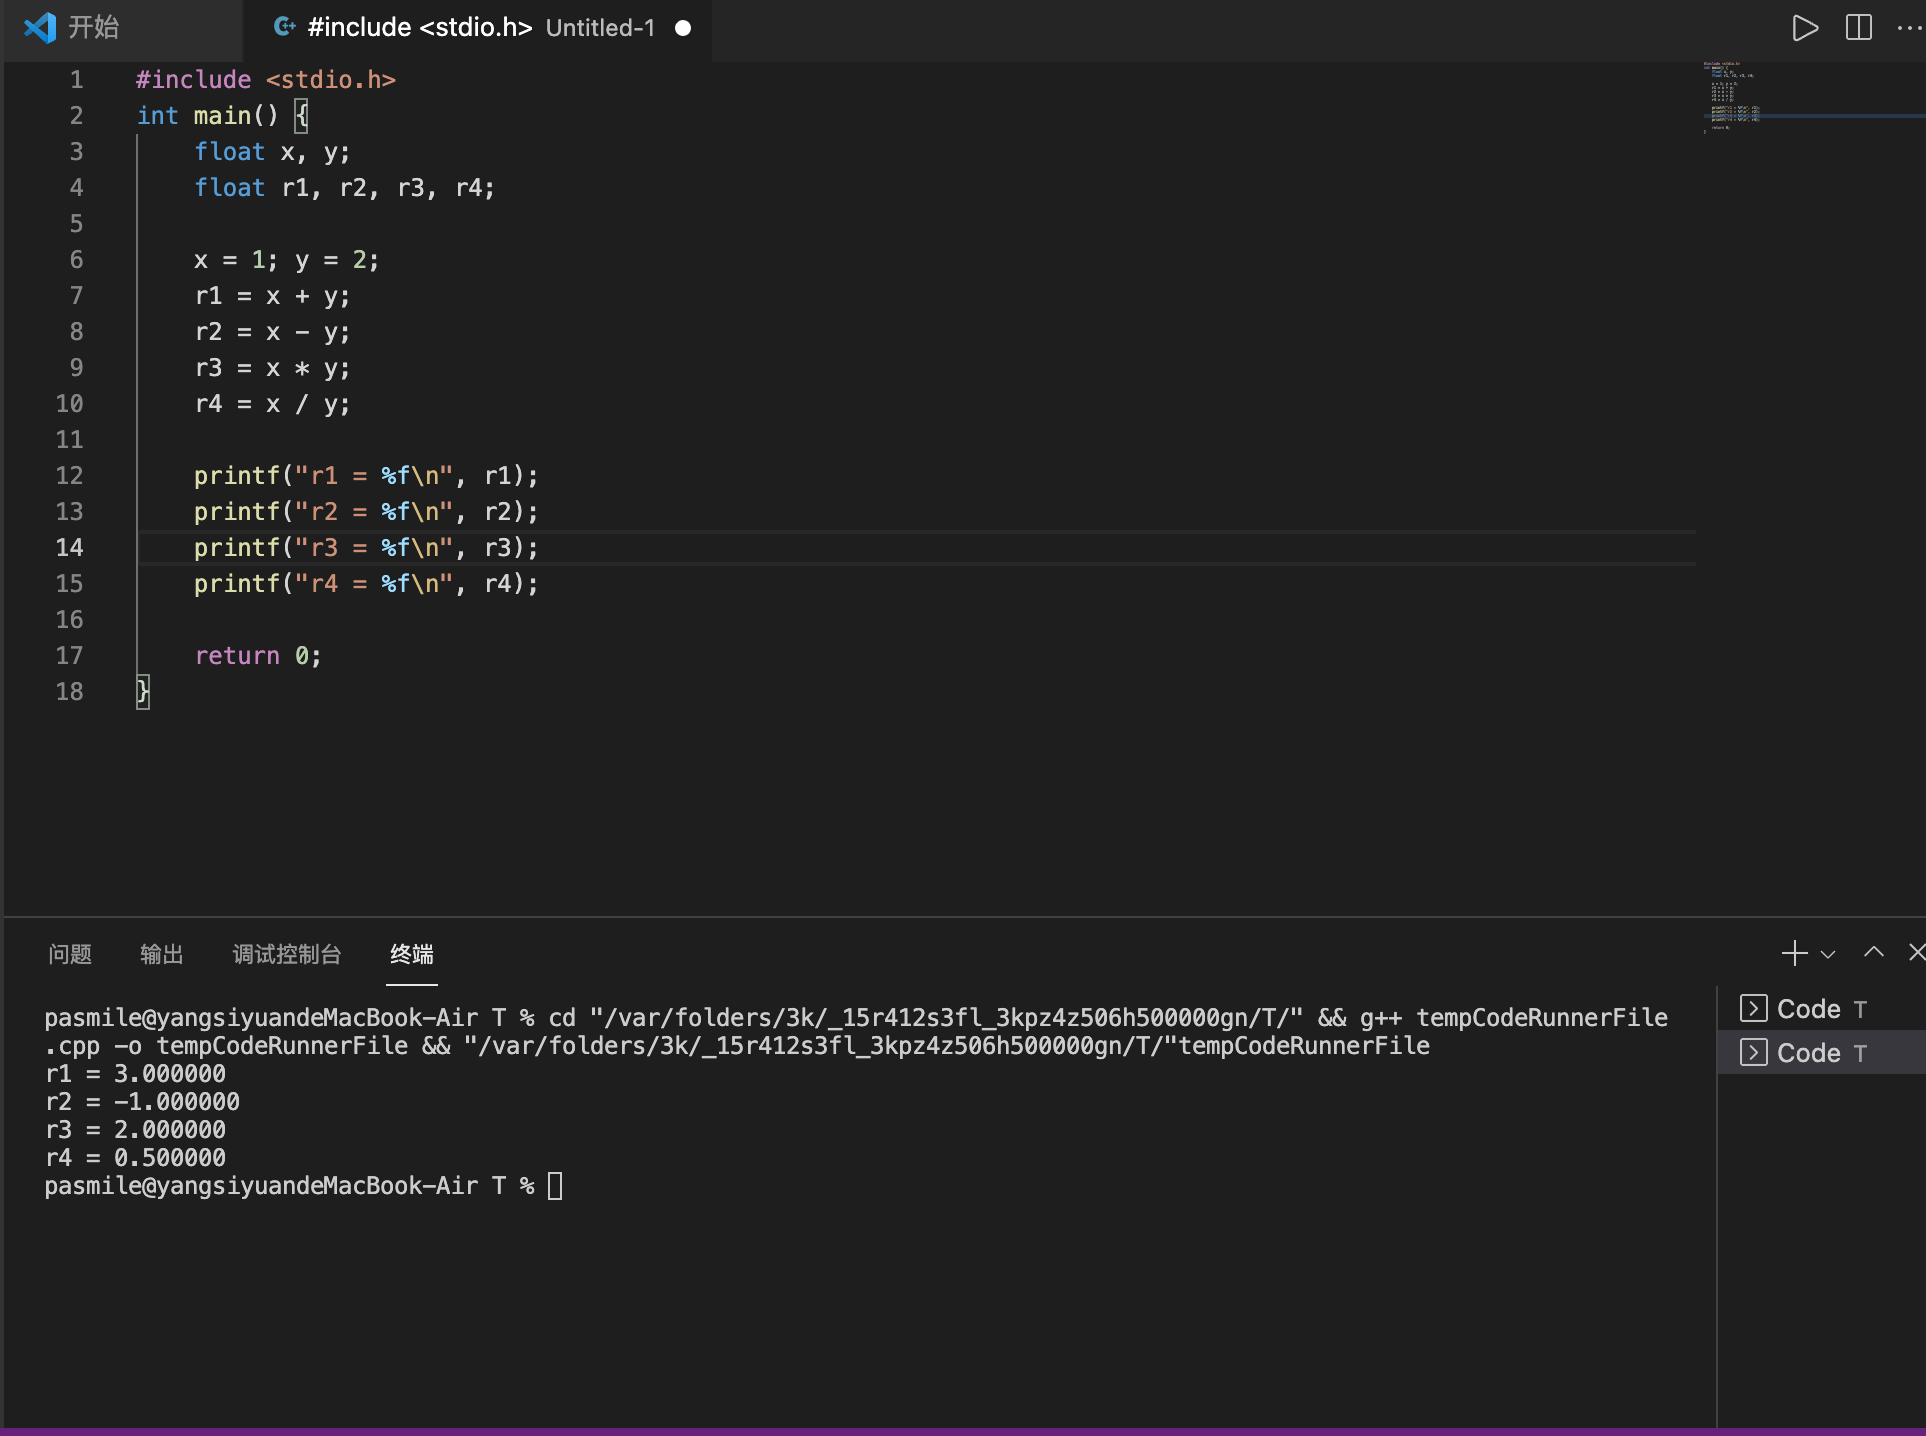This screenshot has width=1926, height=1436.
Task: Select the second Code terminal entry
Action: click(1808, 1053)
